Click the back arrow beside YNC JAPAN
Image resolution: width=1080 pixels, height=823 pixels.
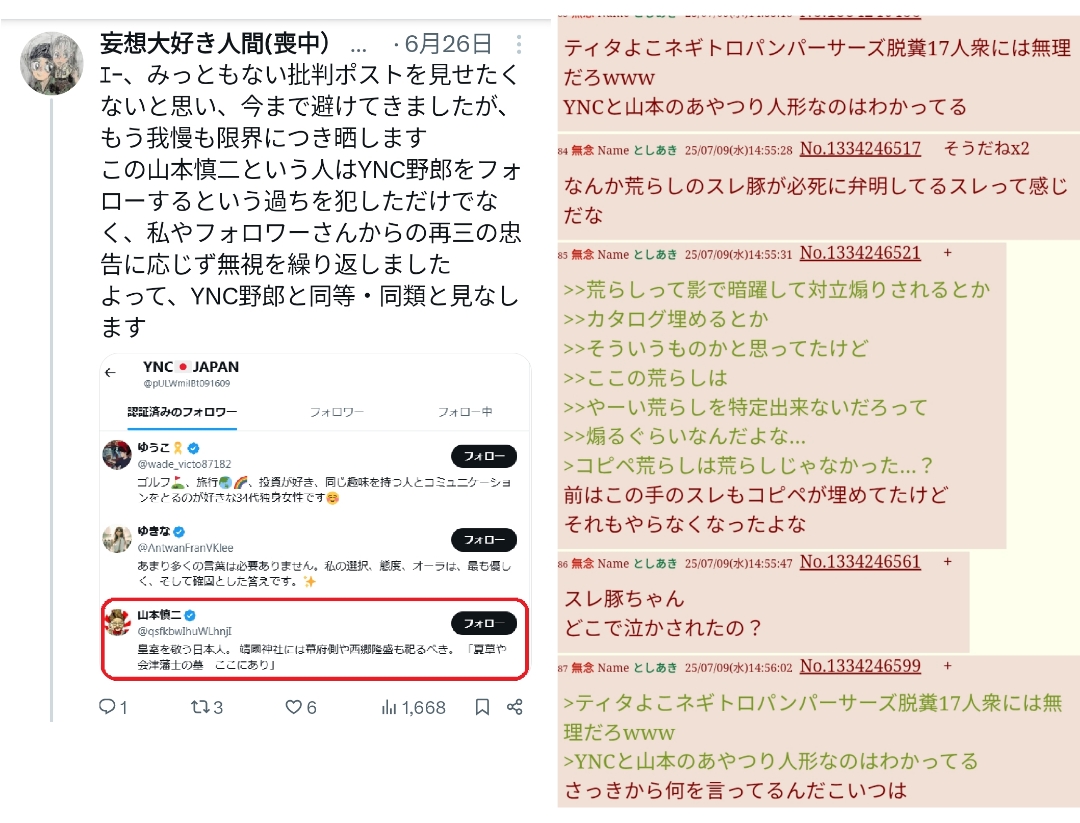(110, 373)
